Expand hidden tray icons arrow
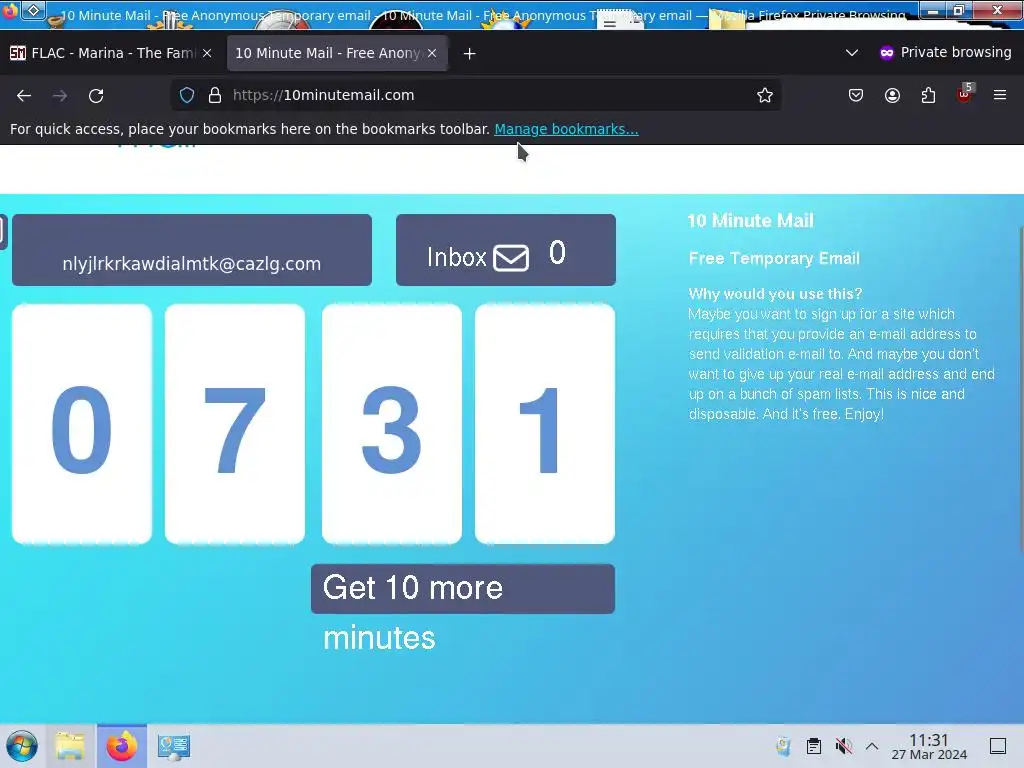The image size is (1024, 768). 872,746
